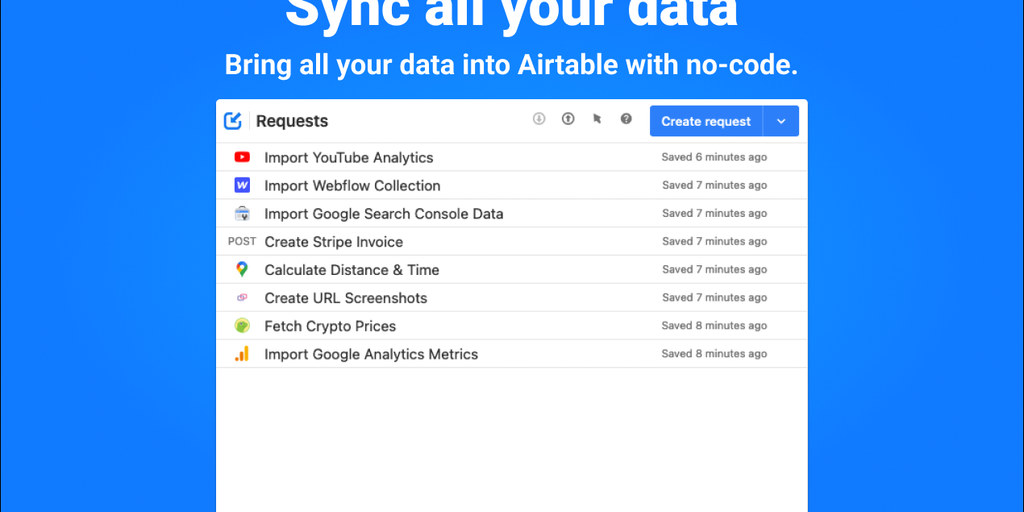Select the cursor pointer icon in header
The image size is (1024, 512).
[x=597, y=119]
